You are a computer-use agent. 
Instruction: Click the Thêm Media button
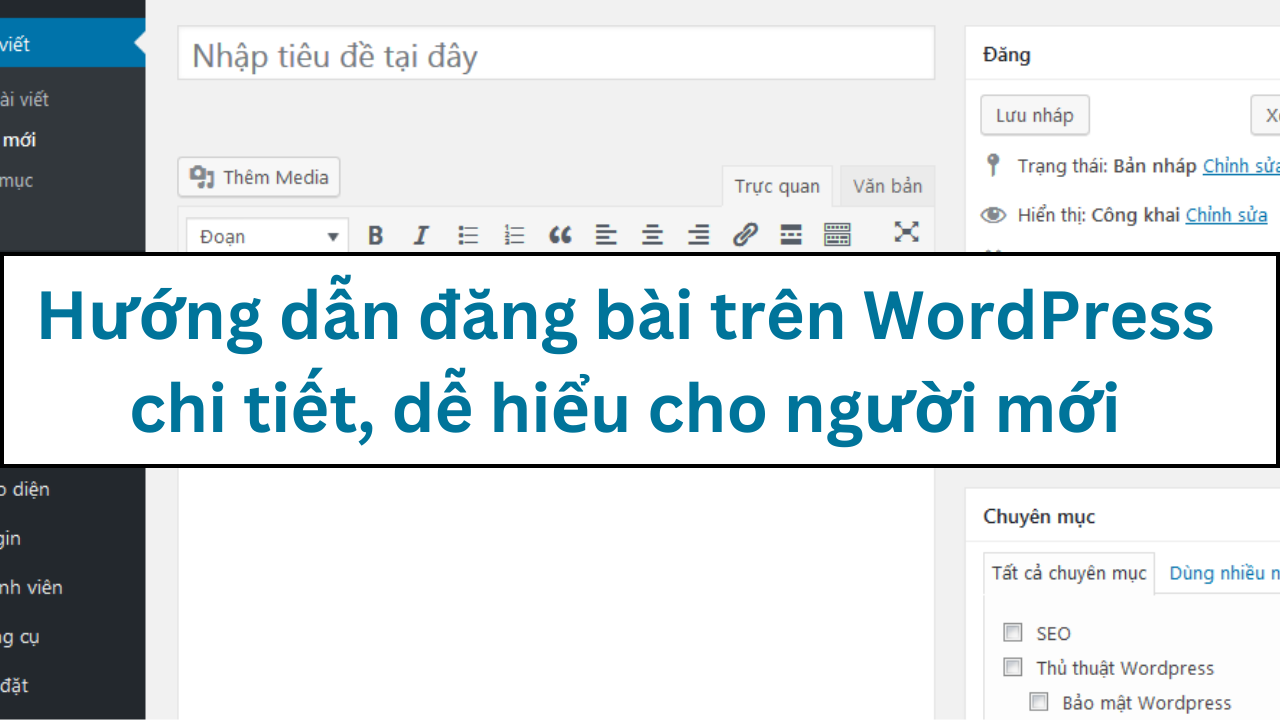point(258,177)
